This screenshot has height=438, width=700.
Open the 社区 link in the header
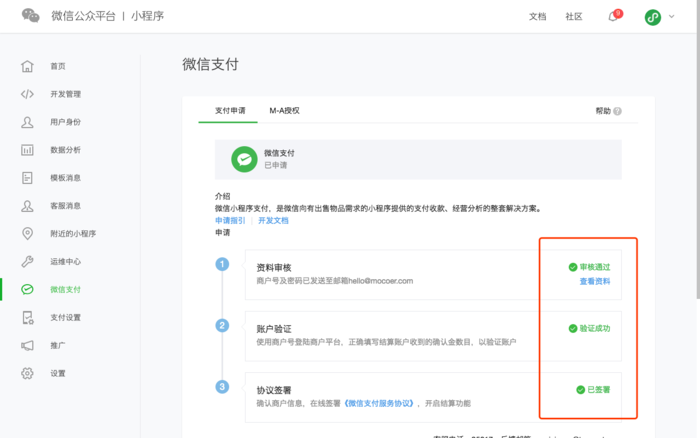tap(574, 17)
